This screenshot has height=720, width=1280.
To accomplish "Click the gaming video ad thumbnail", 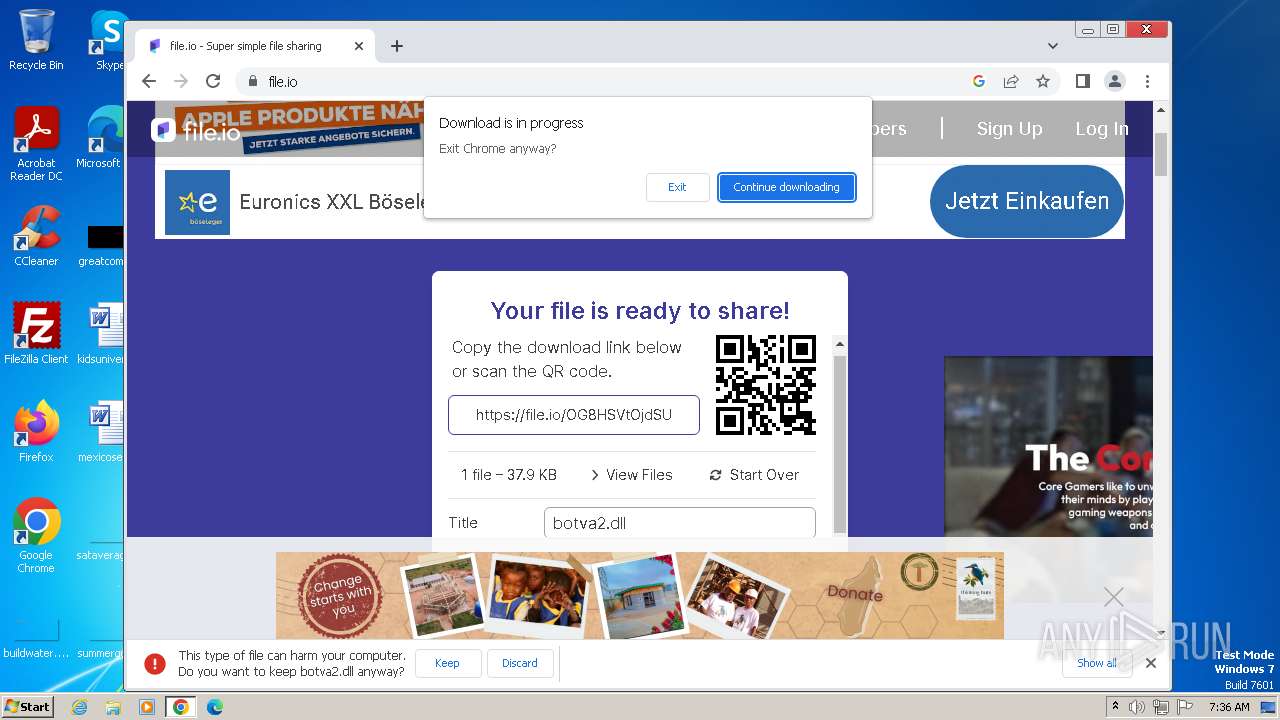I will pyautogui.click(x=1048, y=447).
